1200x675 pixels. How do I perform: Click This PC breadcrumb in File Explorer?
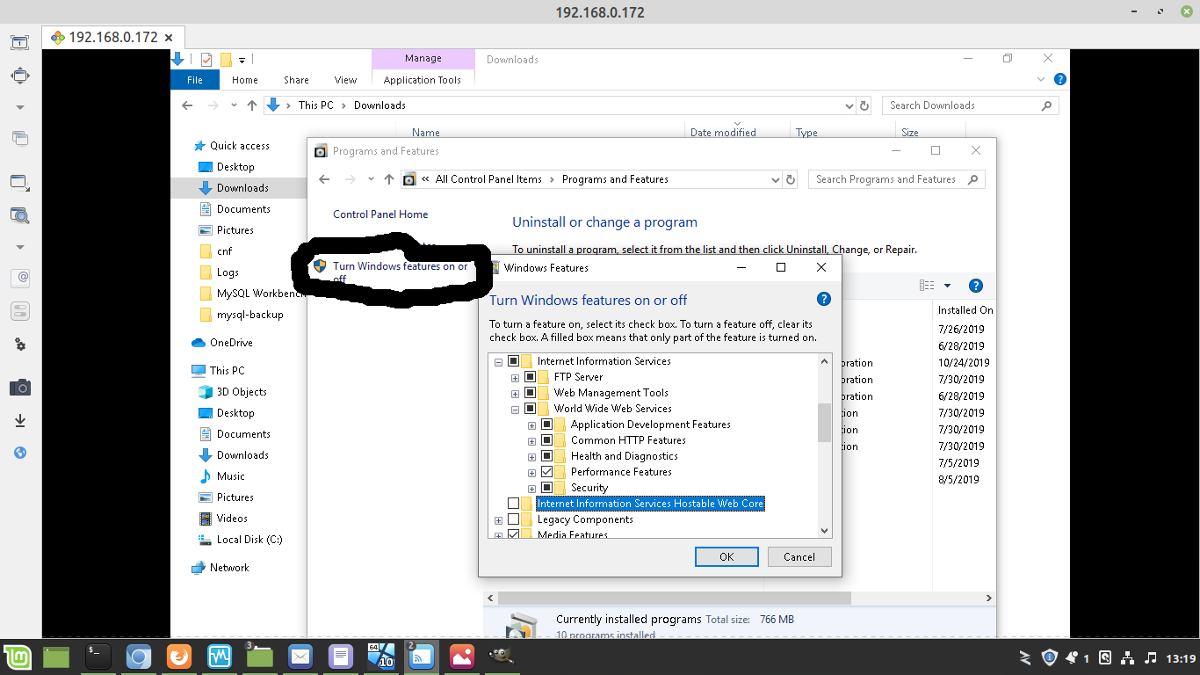tap(316, 105)
